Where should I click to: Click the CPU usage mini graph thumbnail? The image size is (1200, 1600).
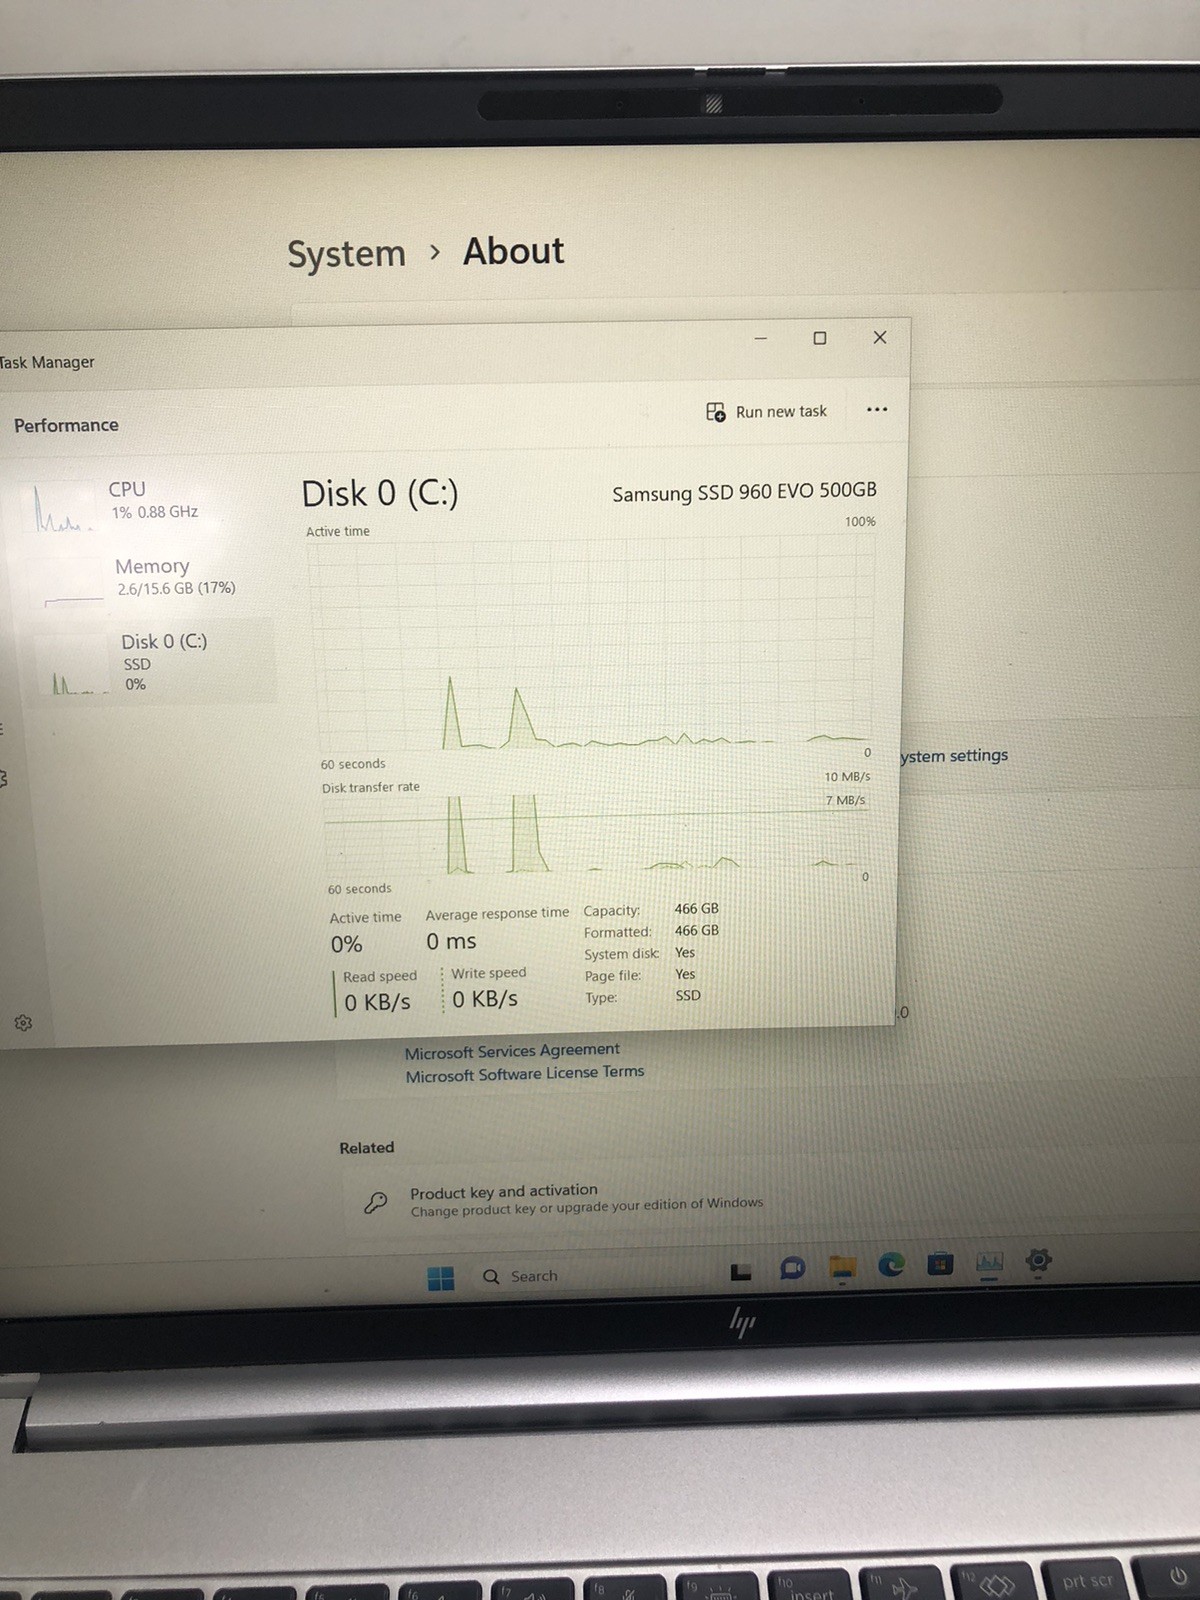63,507
